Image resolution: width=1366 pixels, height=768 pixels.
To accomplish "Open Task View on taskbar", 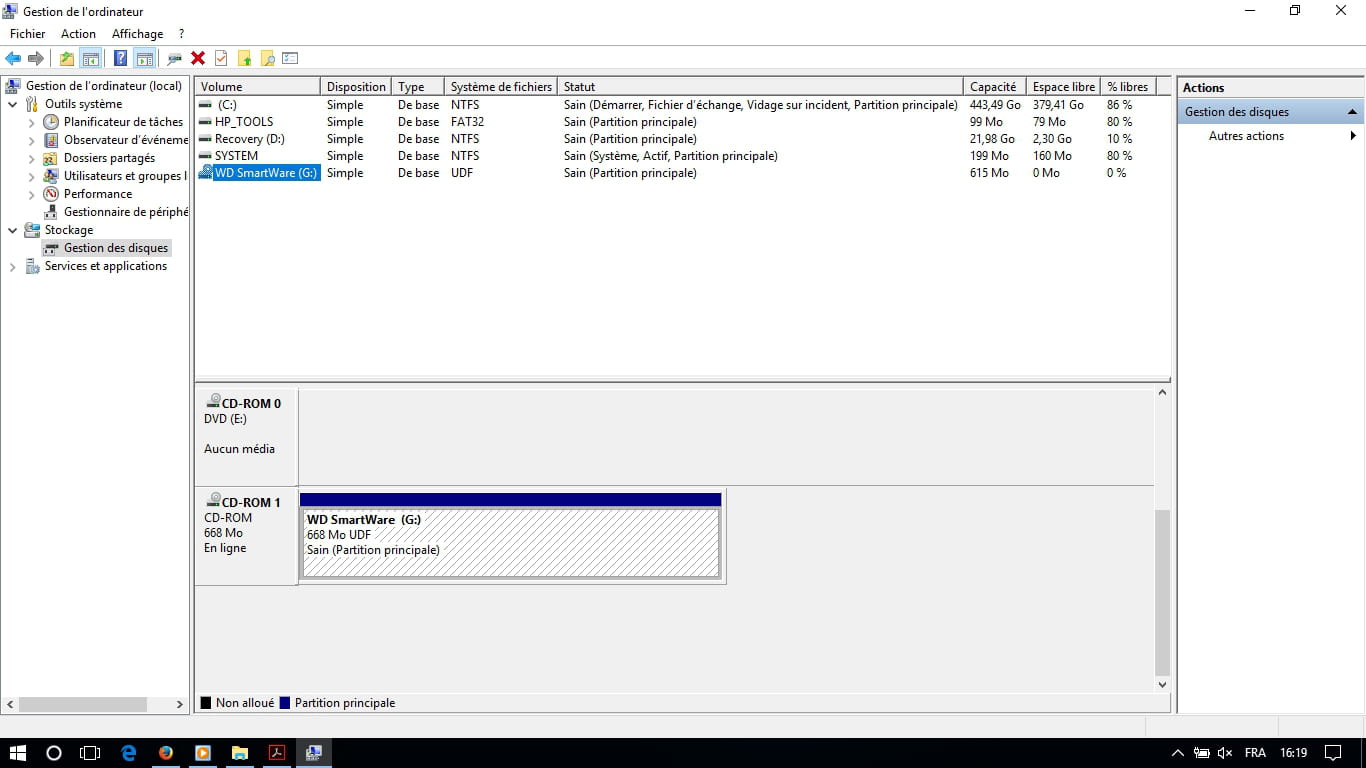I will [90, 753].
